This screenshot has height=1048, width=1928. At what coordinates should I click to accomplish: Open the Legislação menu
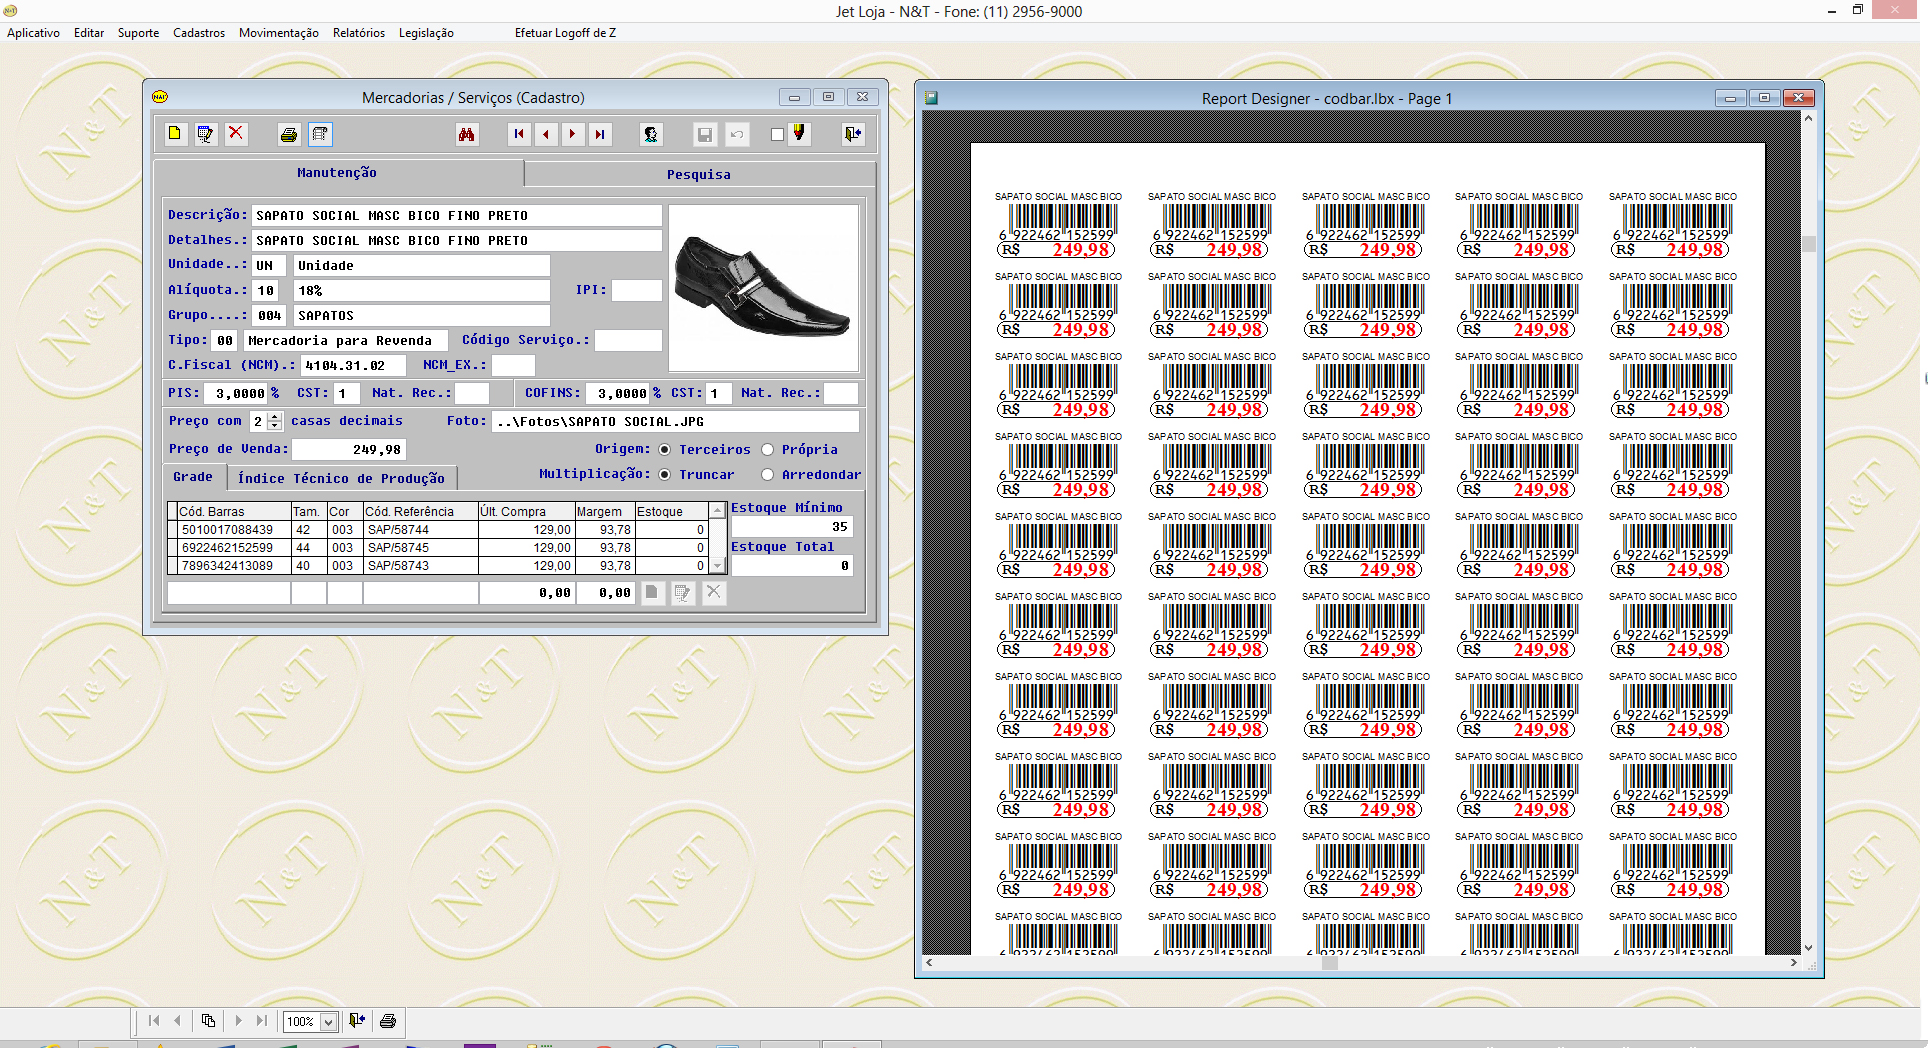(x=426, y=33)
